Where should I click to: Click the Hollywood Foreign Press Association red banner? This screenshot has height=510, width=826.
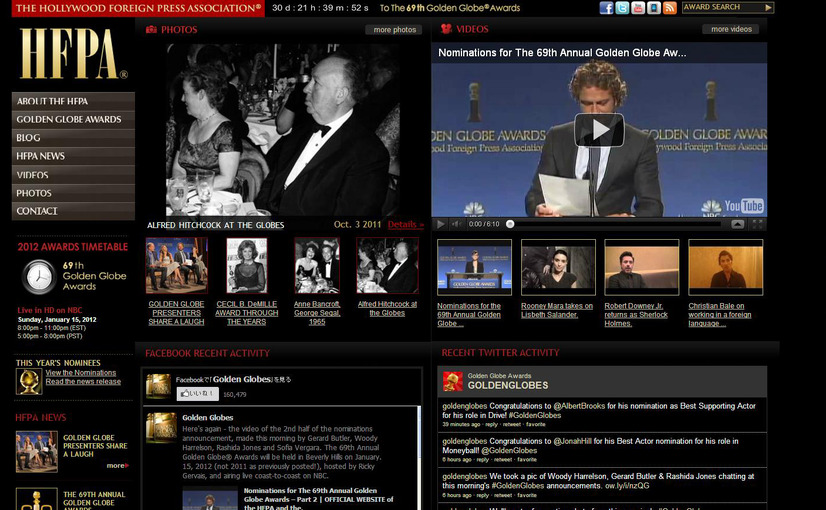[138, 8]
